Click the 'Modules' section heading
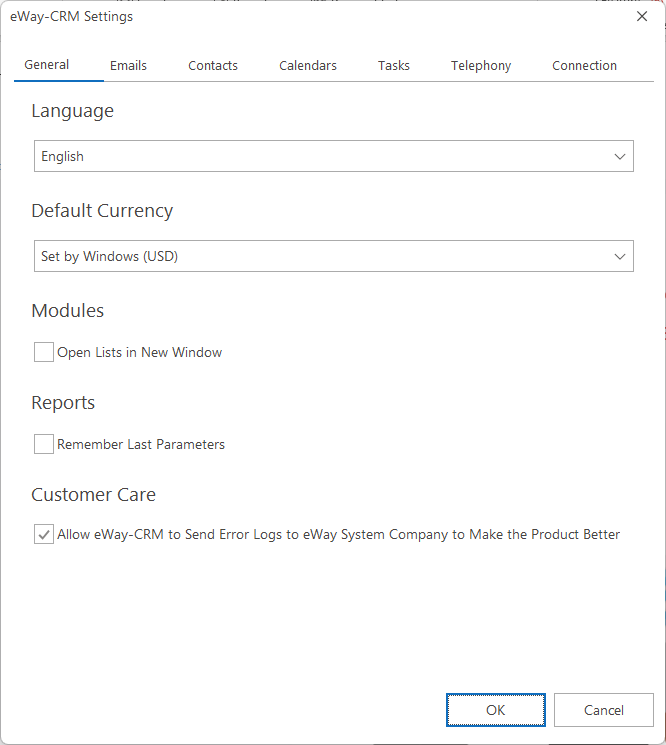 point(67,311)
